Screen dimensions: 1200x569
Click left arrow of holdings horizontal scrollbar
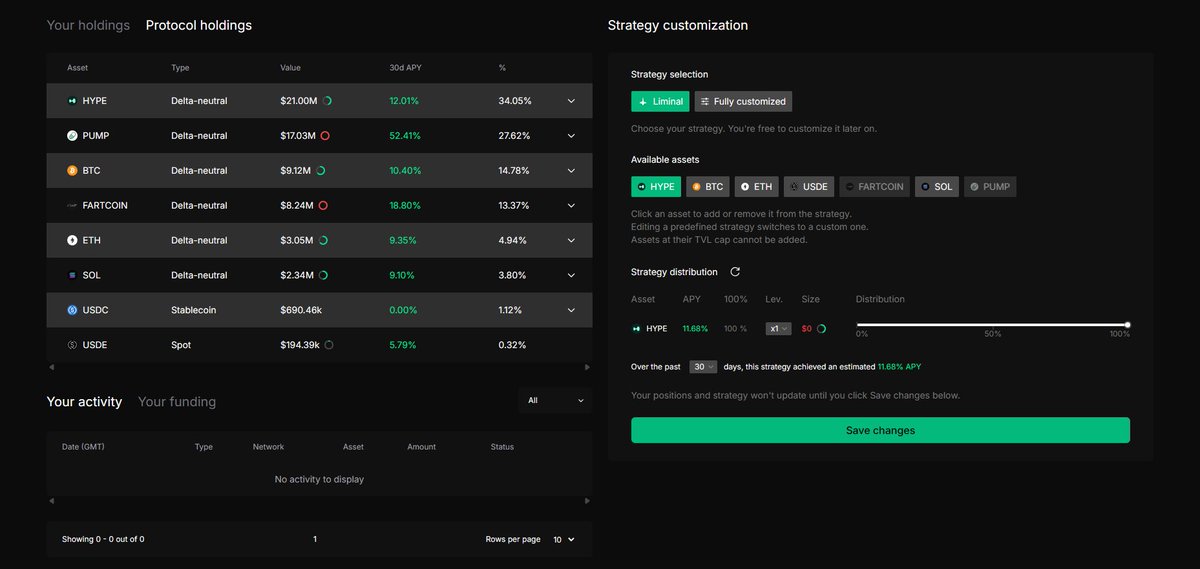click(50, 367)
